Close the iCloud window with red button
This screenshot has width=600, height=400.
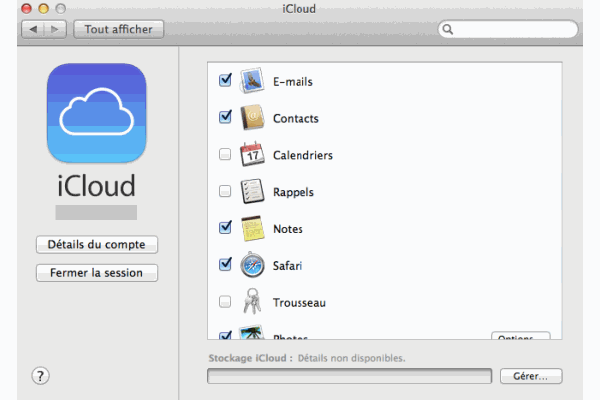pyautogui.click(x=26, y=8)
